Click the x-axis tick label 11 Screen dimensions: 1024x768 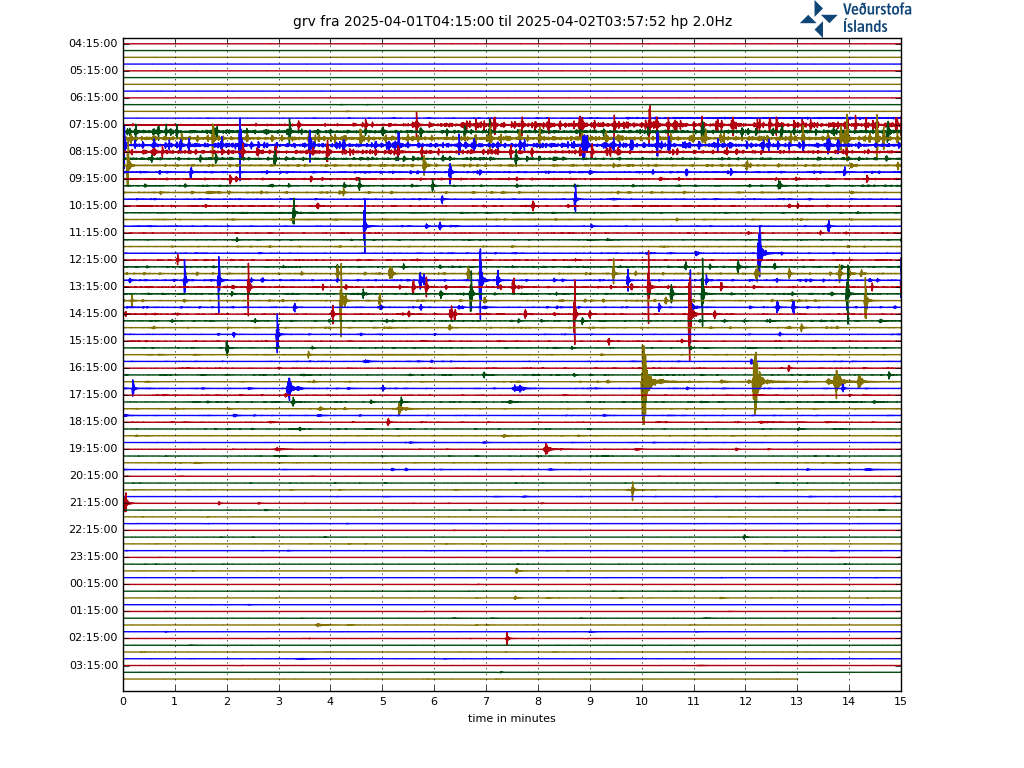(x=694, y=701)
